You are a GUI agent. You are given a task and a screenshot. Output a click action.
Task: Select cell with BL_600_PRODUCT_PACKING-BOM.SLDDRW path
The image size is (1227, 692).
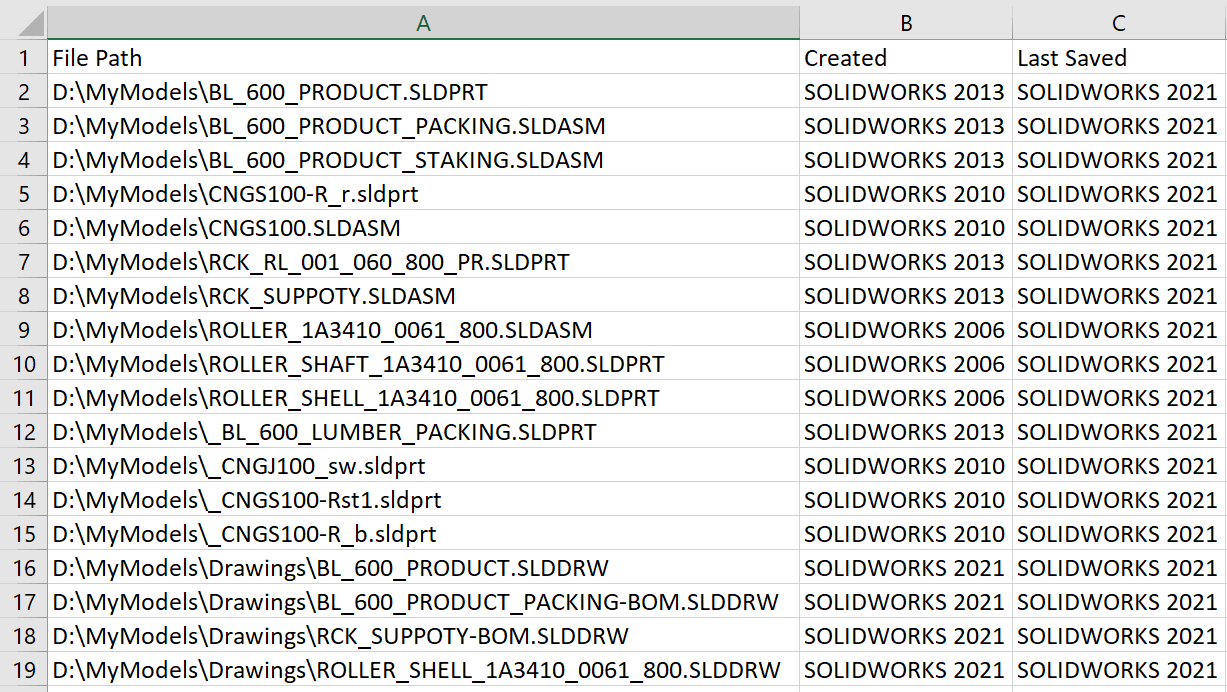423,602
